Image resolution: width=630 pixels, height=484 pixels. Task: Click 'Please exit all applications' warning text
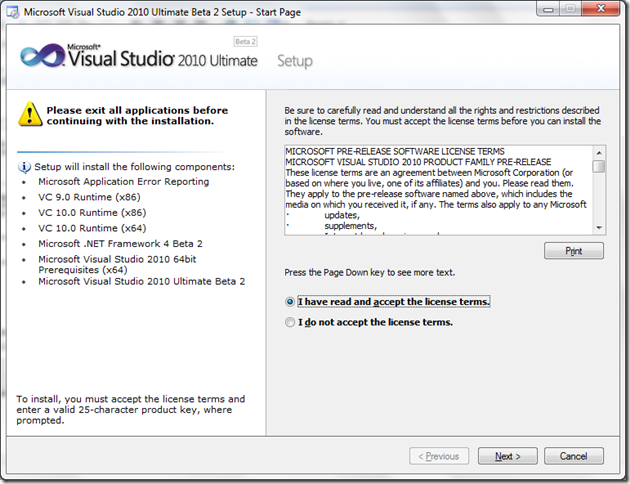[x=137, y=116]
